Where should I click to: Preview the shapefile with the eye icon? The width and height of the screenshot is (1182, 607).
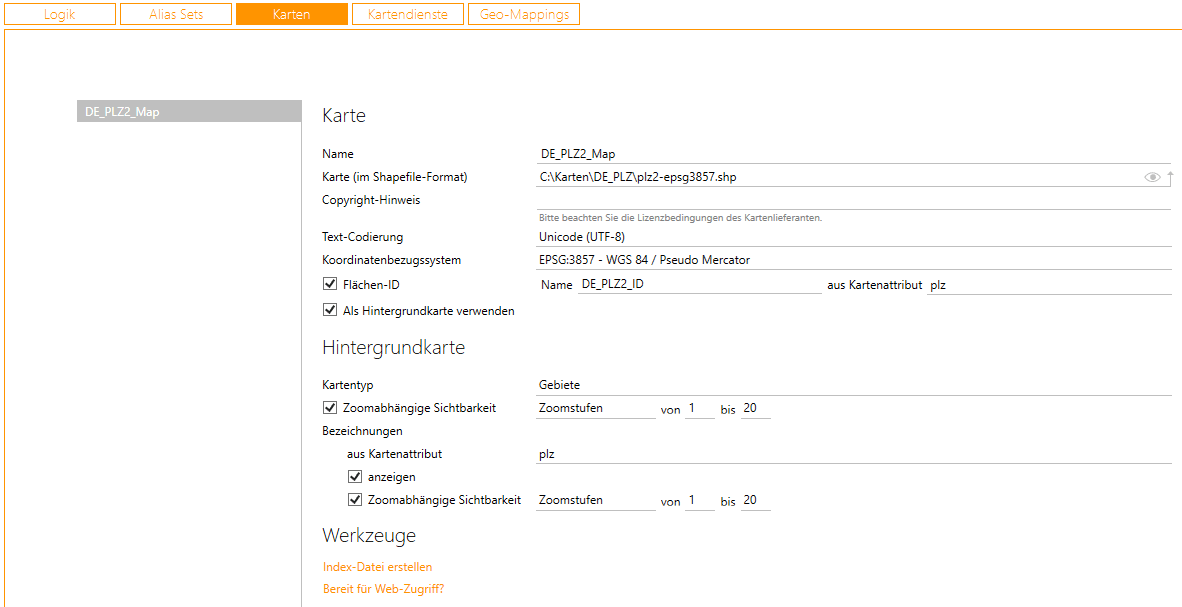[1152, 177]
